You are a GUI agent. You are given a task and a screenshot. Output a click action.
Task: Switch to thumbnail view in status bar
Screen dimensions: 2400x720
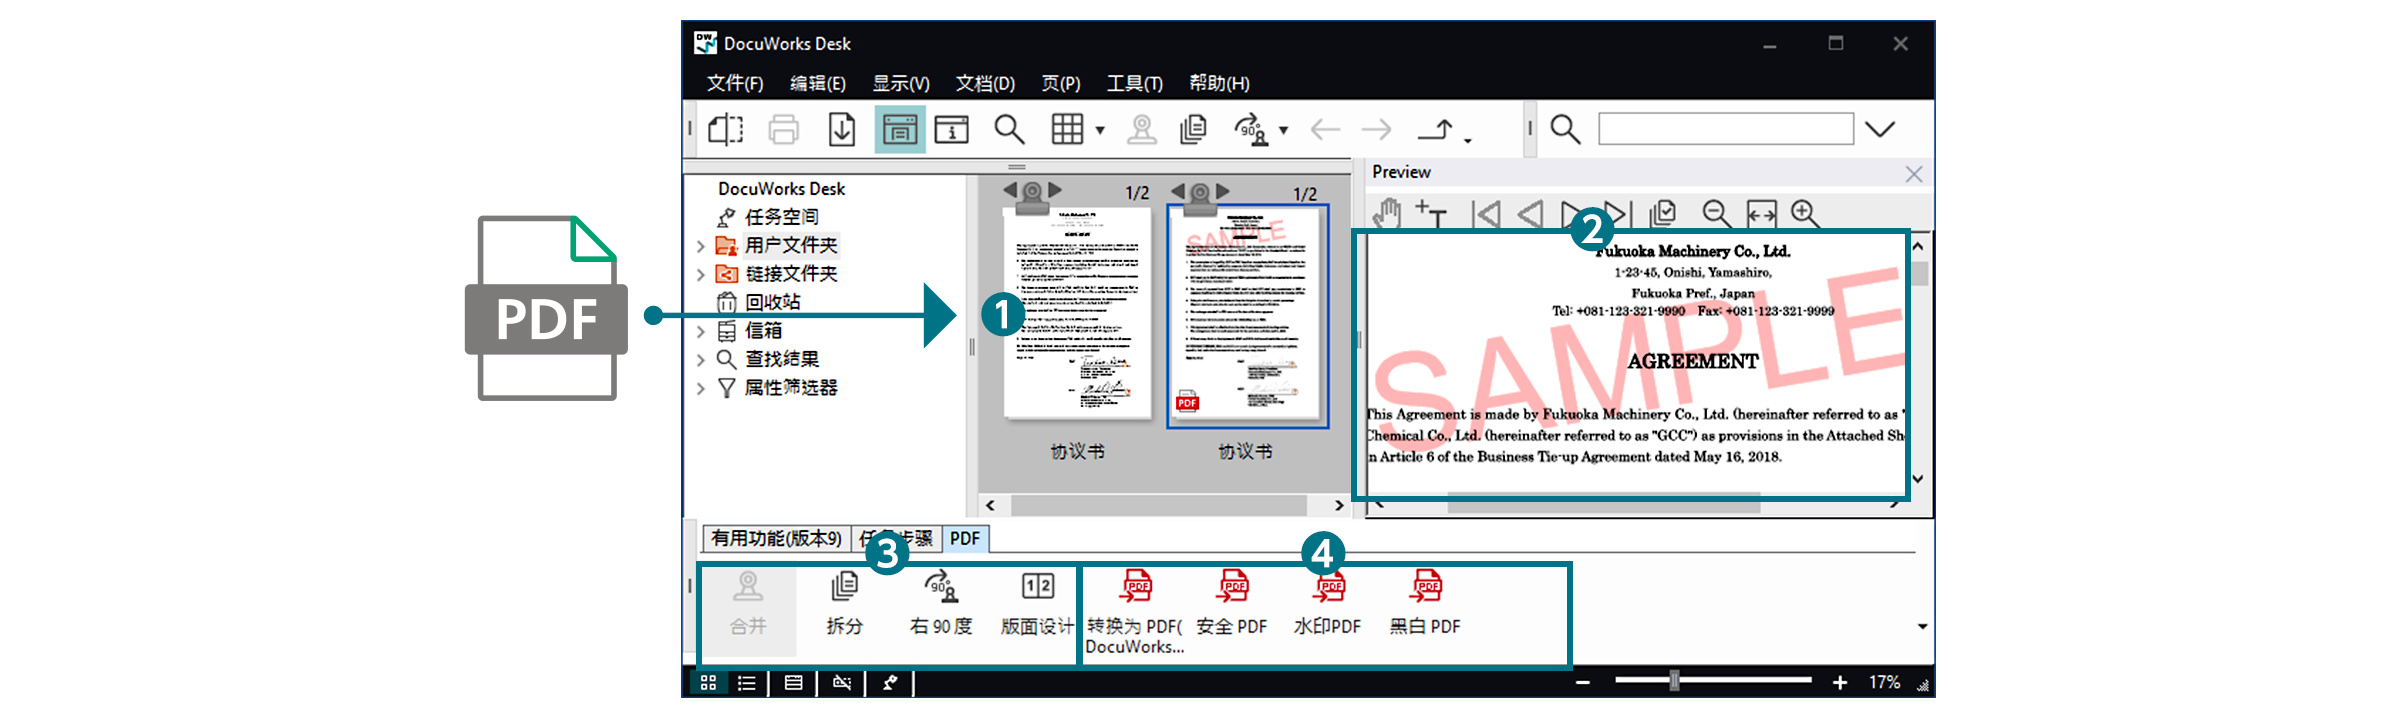pos(708,682)
